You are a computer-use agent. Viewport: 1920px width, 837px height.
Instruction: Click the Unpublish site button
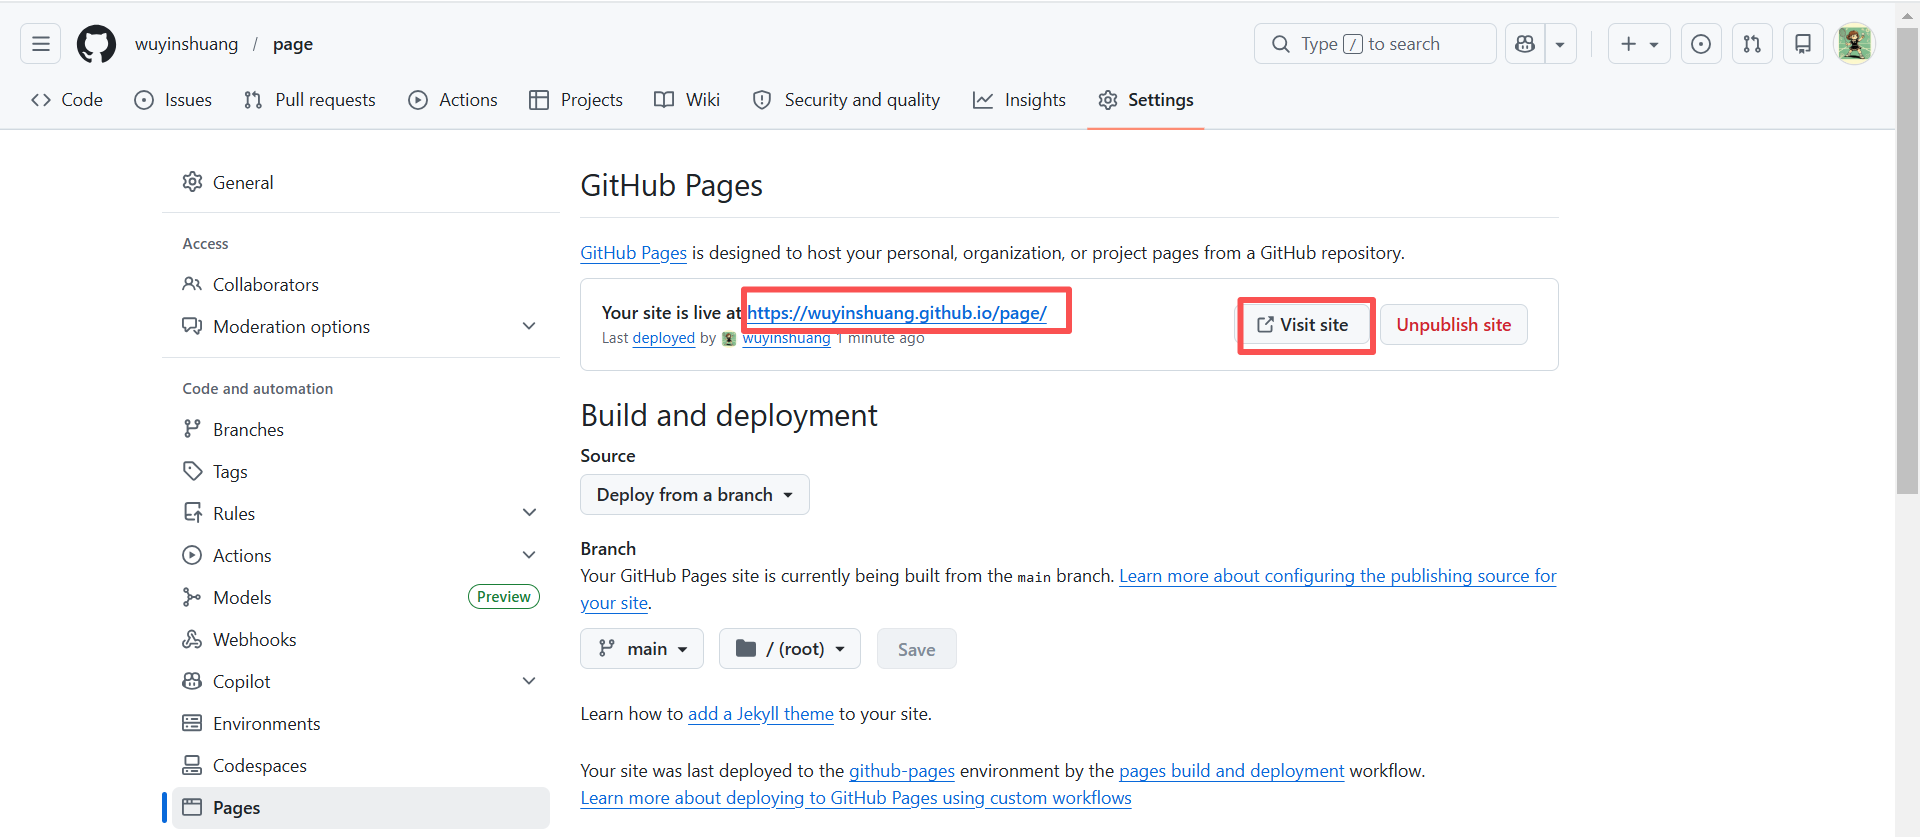click(x=1453, y=325)
